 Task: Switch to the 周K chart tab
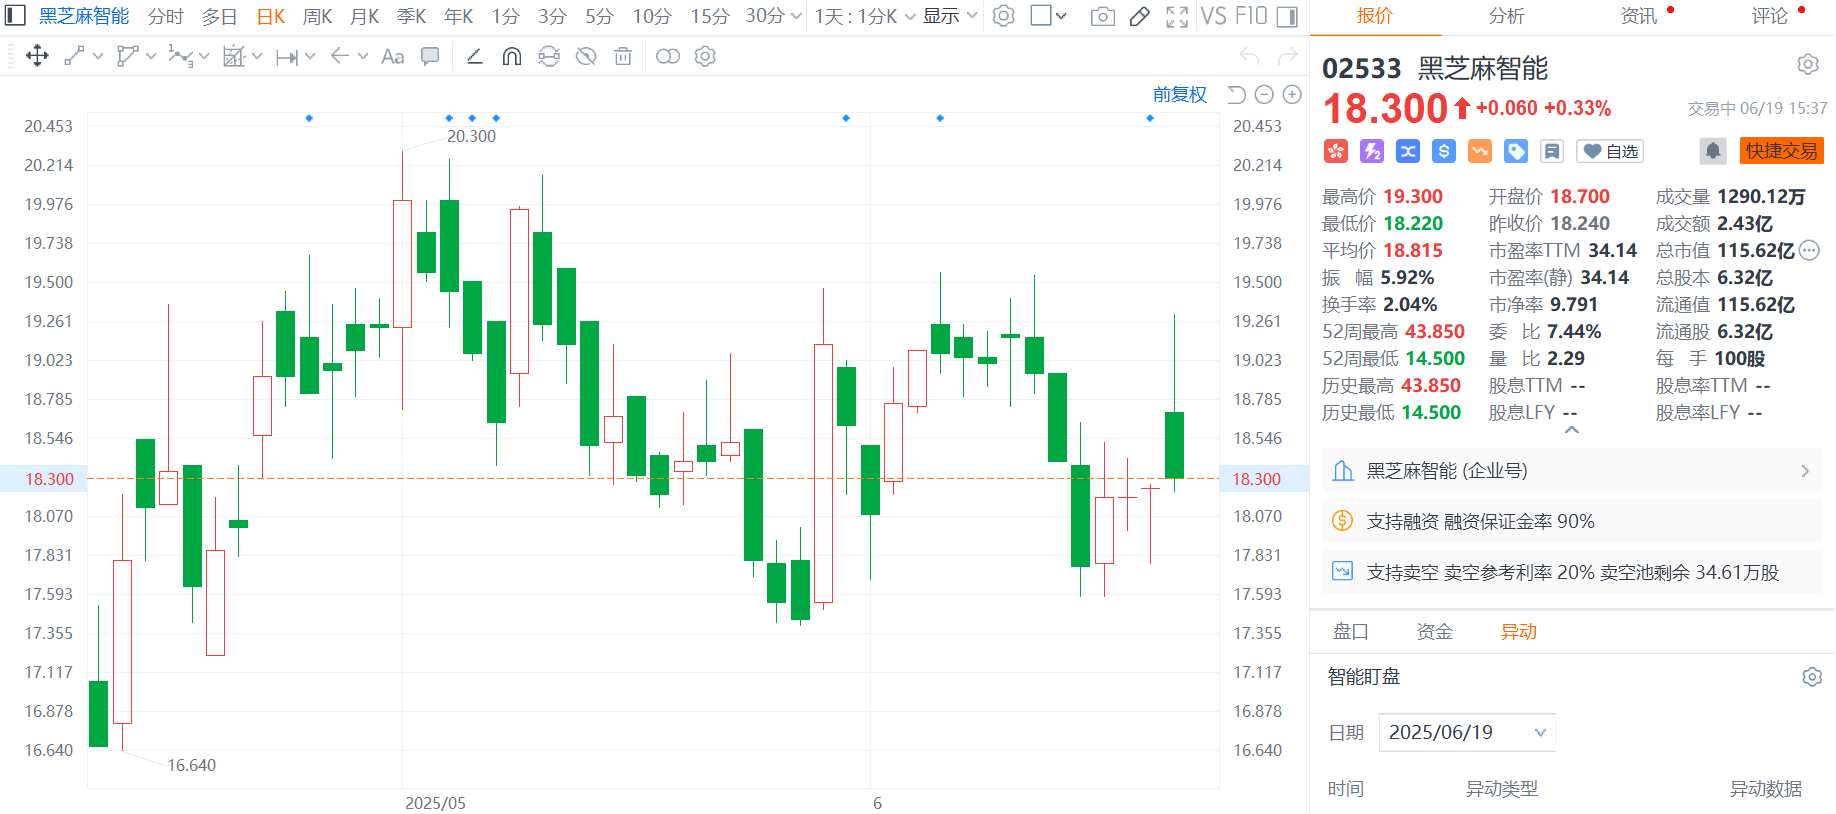317,16
